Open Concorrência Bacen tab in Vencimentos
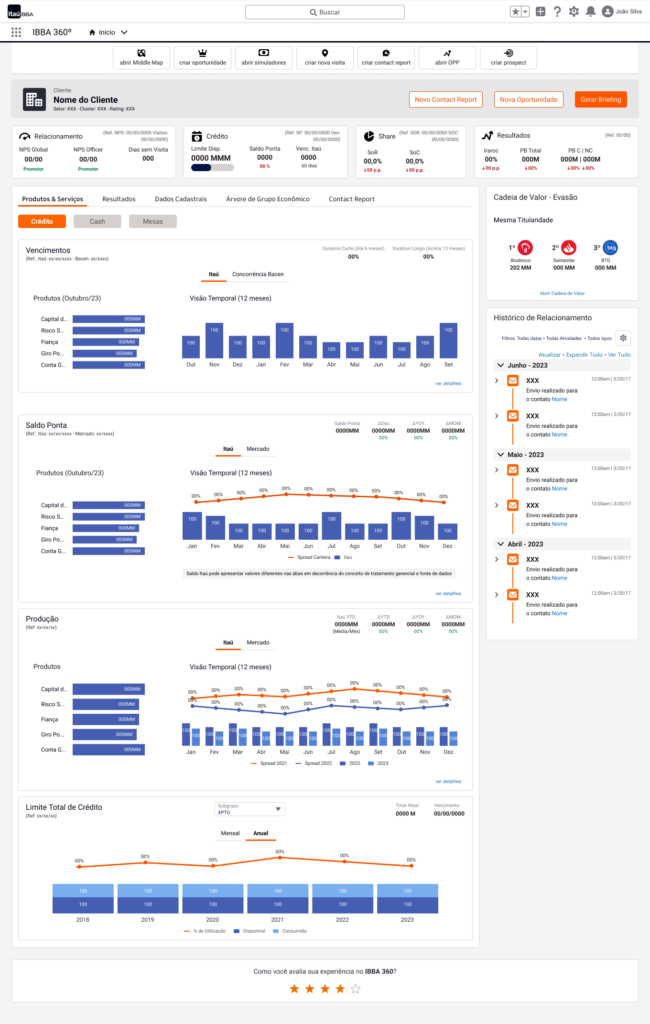Viewport: 650px width, 1024px height. click(258, 274)
